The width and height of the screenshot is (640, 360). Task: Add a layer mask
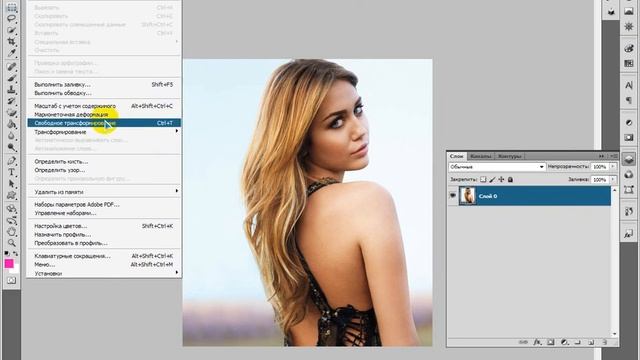point(551,342)
